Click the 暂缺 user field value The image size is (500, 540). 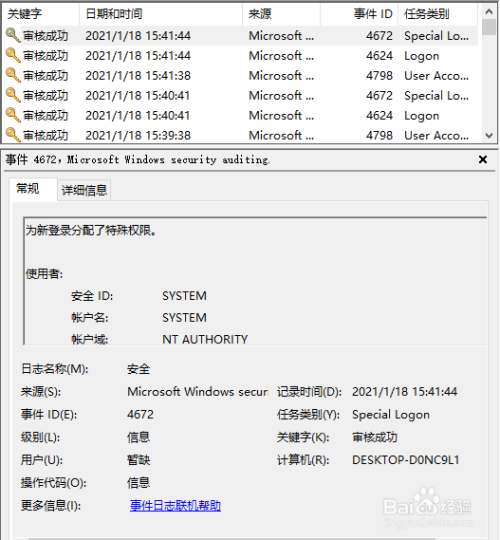pyautogui.click(x=138, y=460)
